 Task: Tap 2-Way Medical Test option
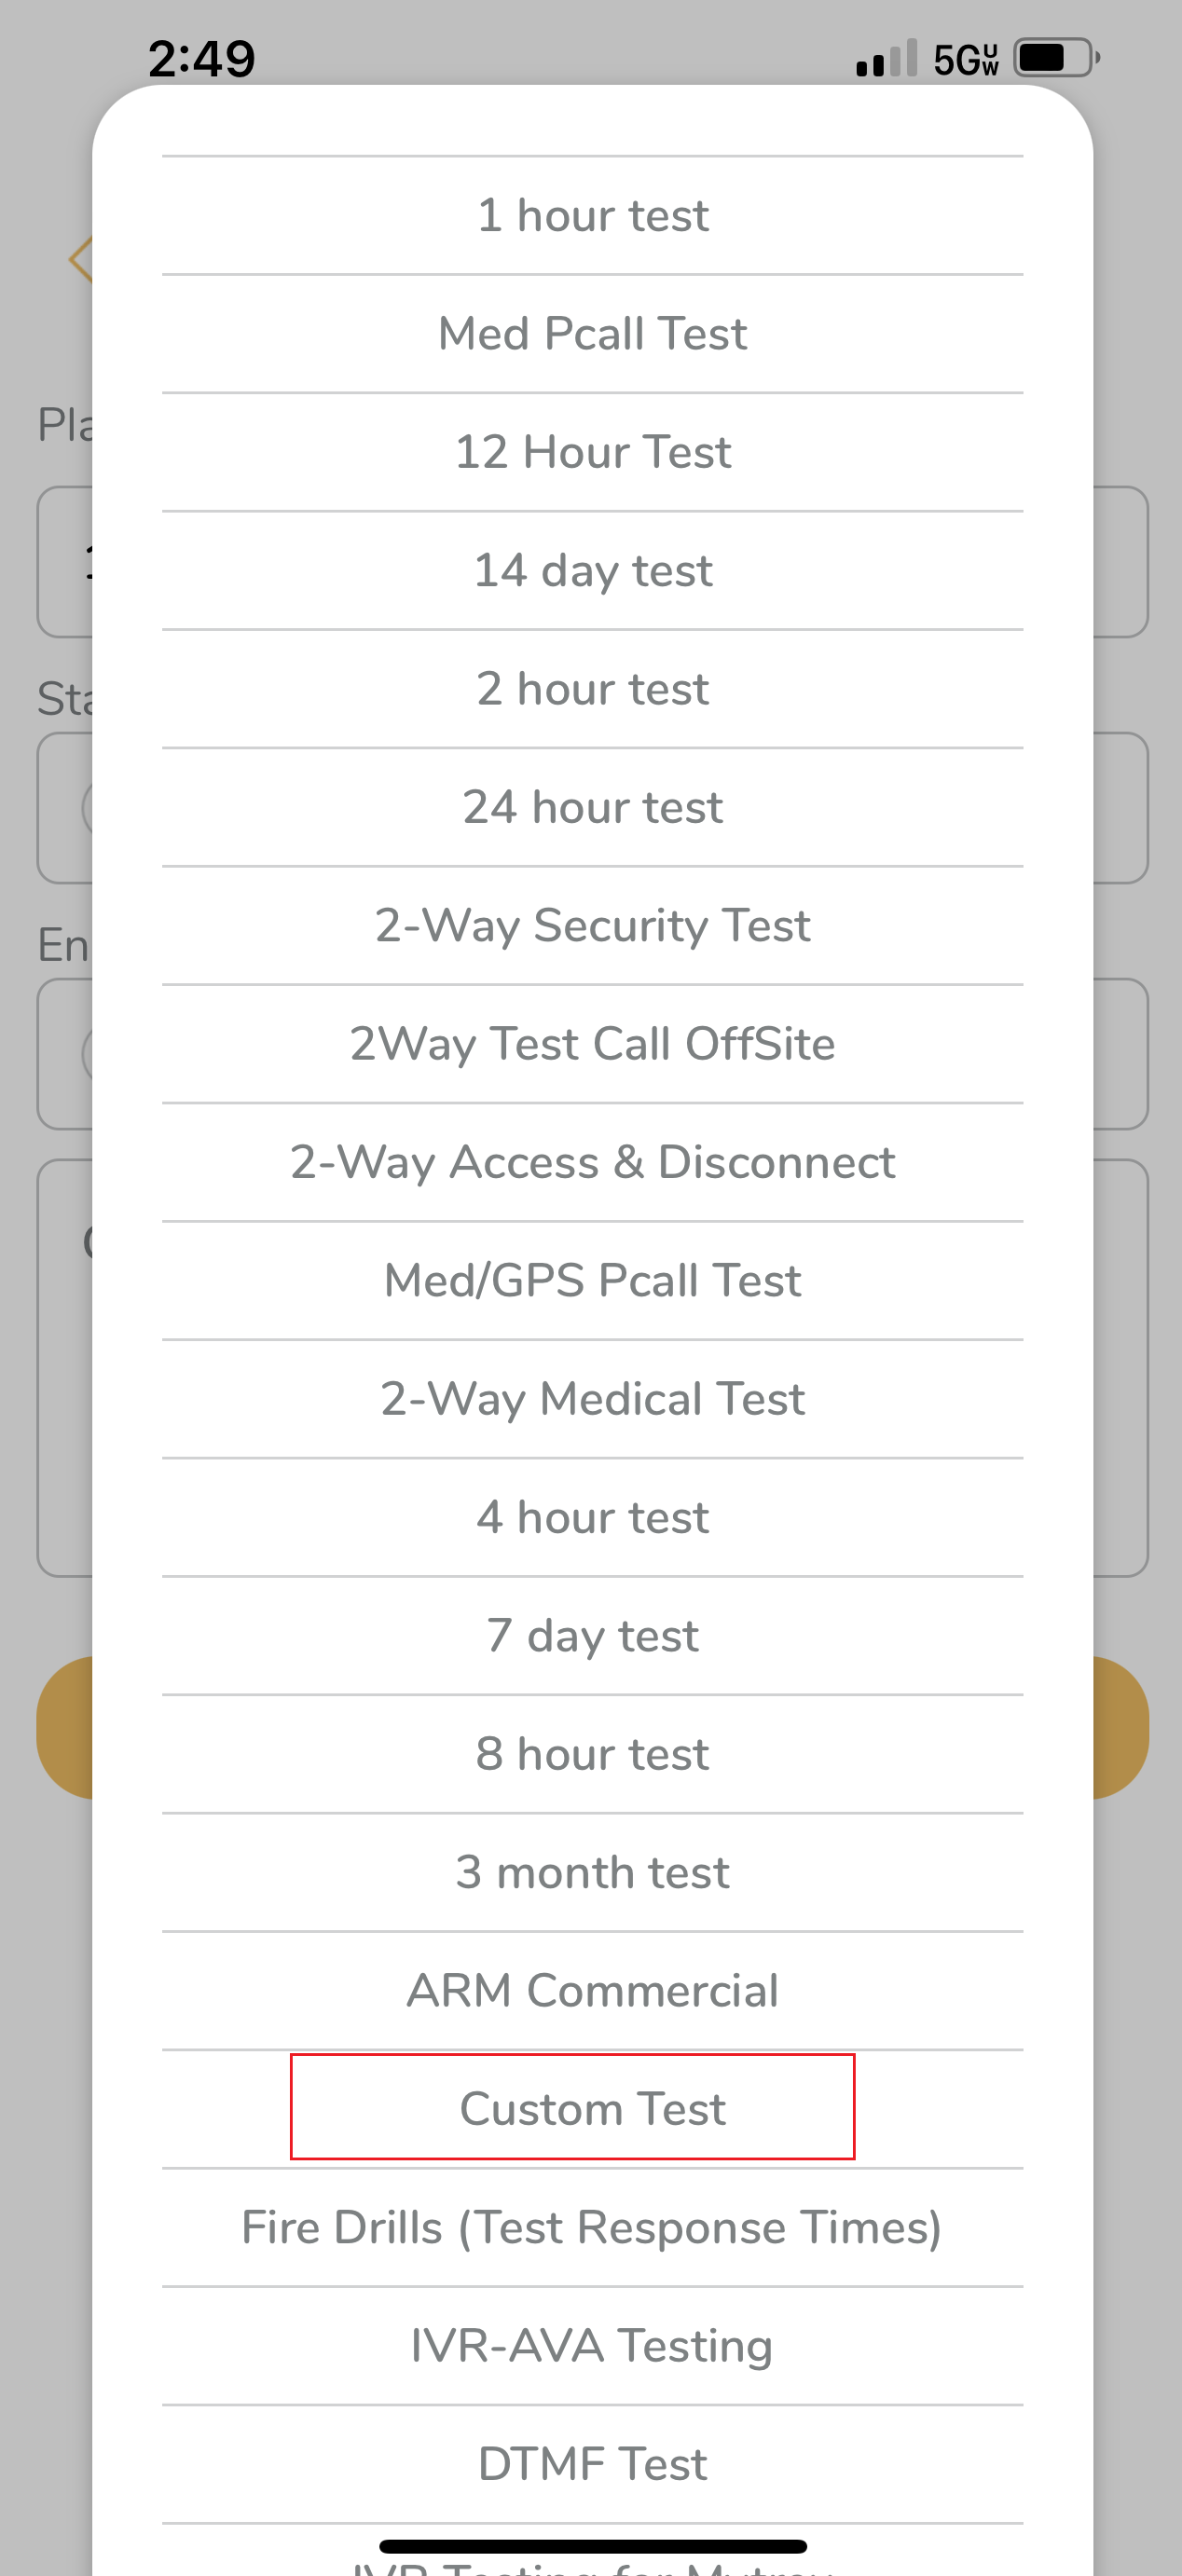point(592,1399)
